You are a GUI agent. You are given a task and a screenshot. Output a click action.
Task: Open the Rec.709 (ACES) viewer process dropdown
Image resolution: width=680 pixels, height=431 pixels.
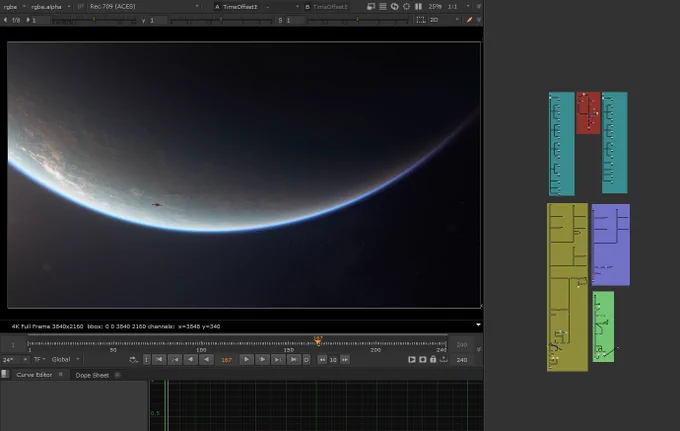144,7
